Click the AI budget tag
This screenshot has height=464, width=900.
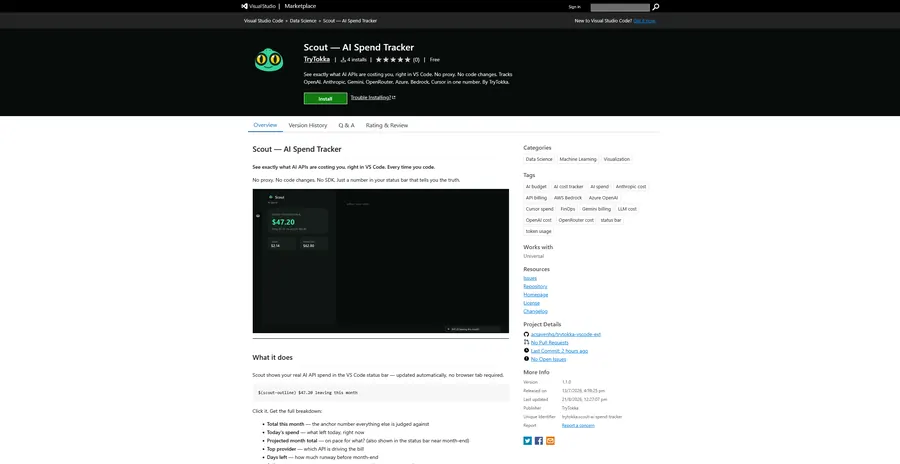[x=536, y=187]
